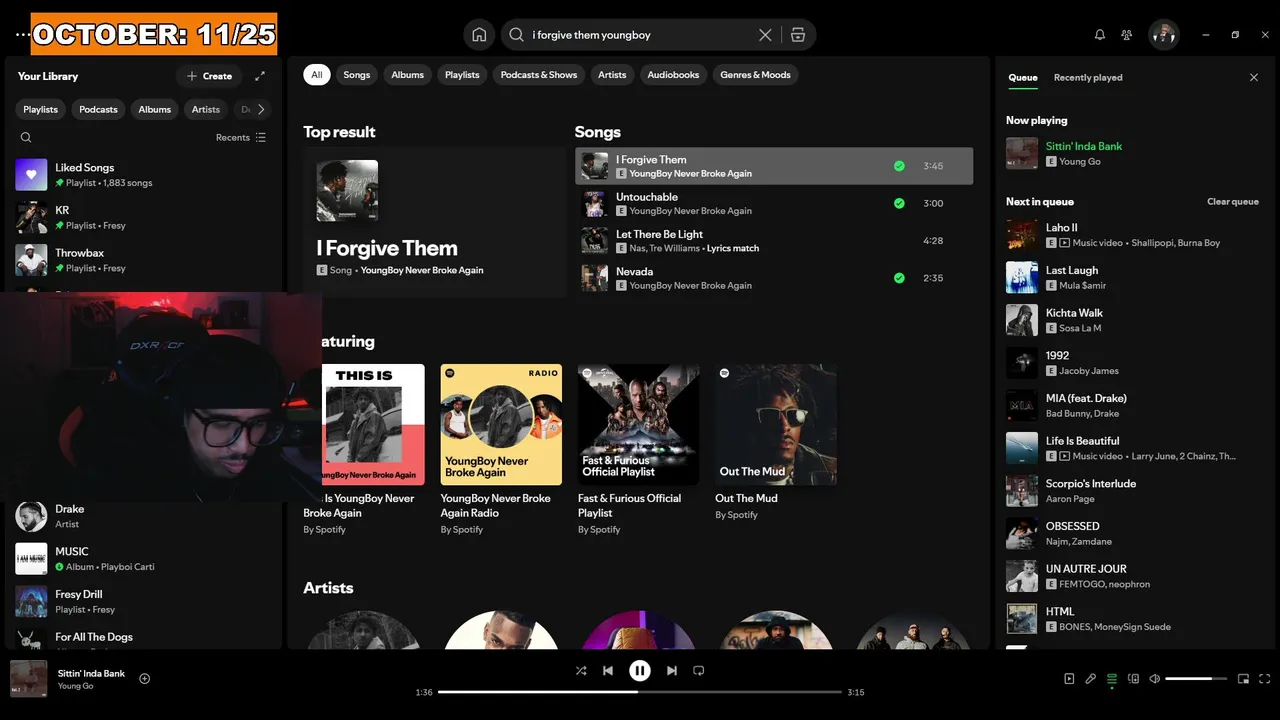Pause the current song
This screenshot has height=720, width=1280.
click(640, 671)
